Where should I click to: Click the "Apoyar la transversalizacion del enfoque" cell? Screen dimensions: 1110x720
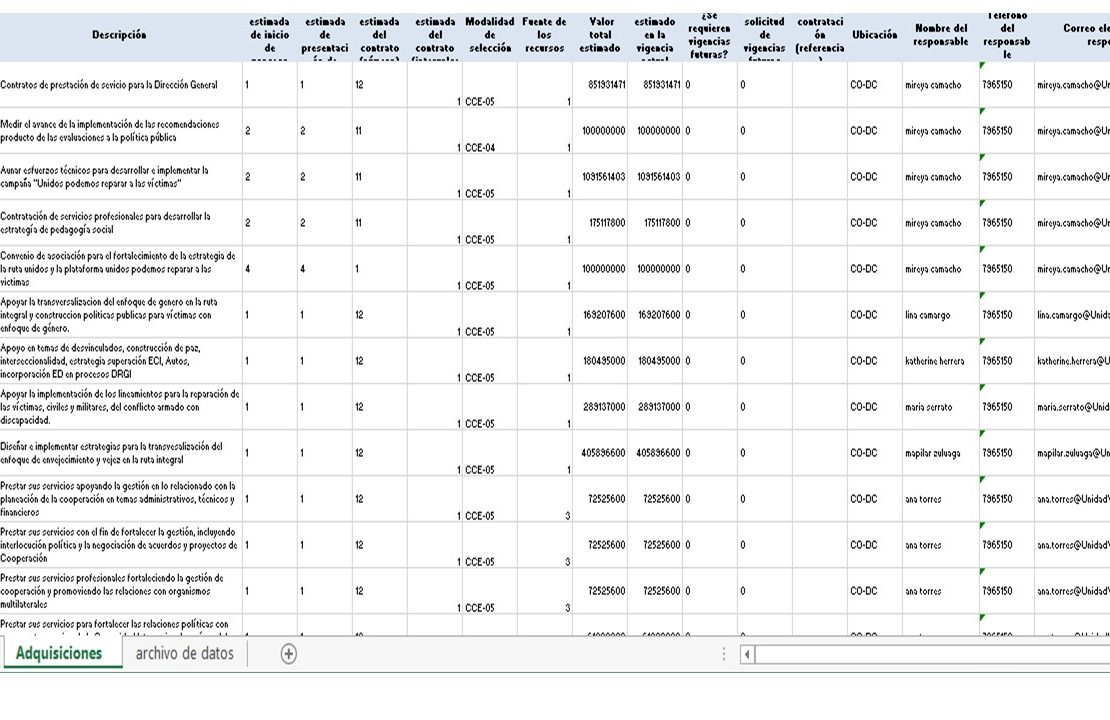(120, 315)
